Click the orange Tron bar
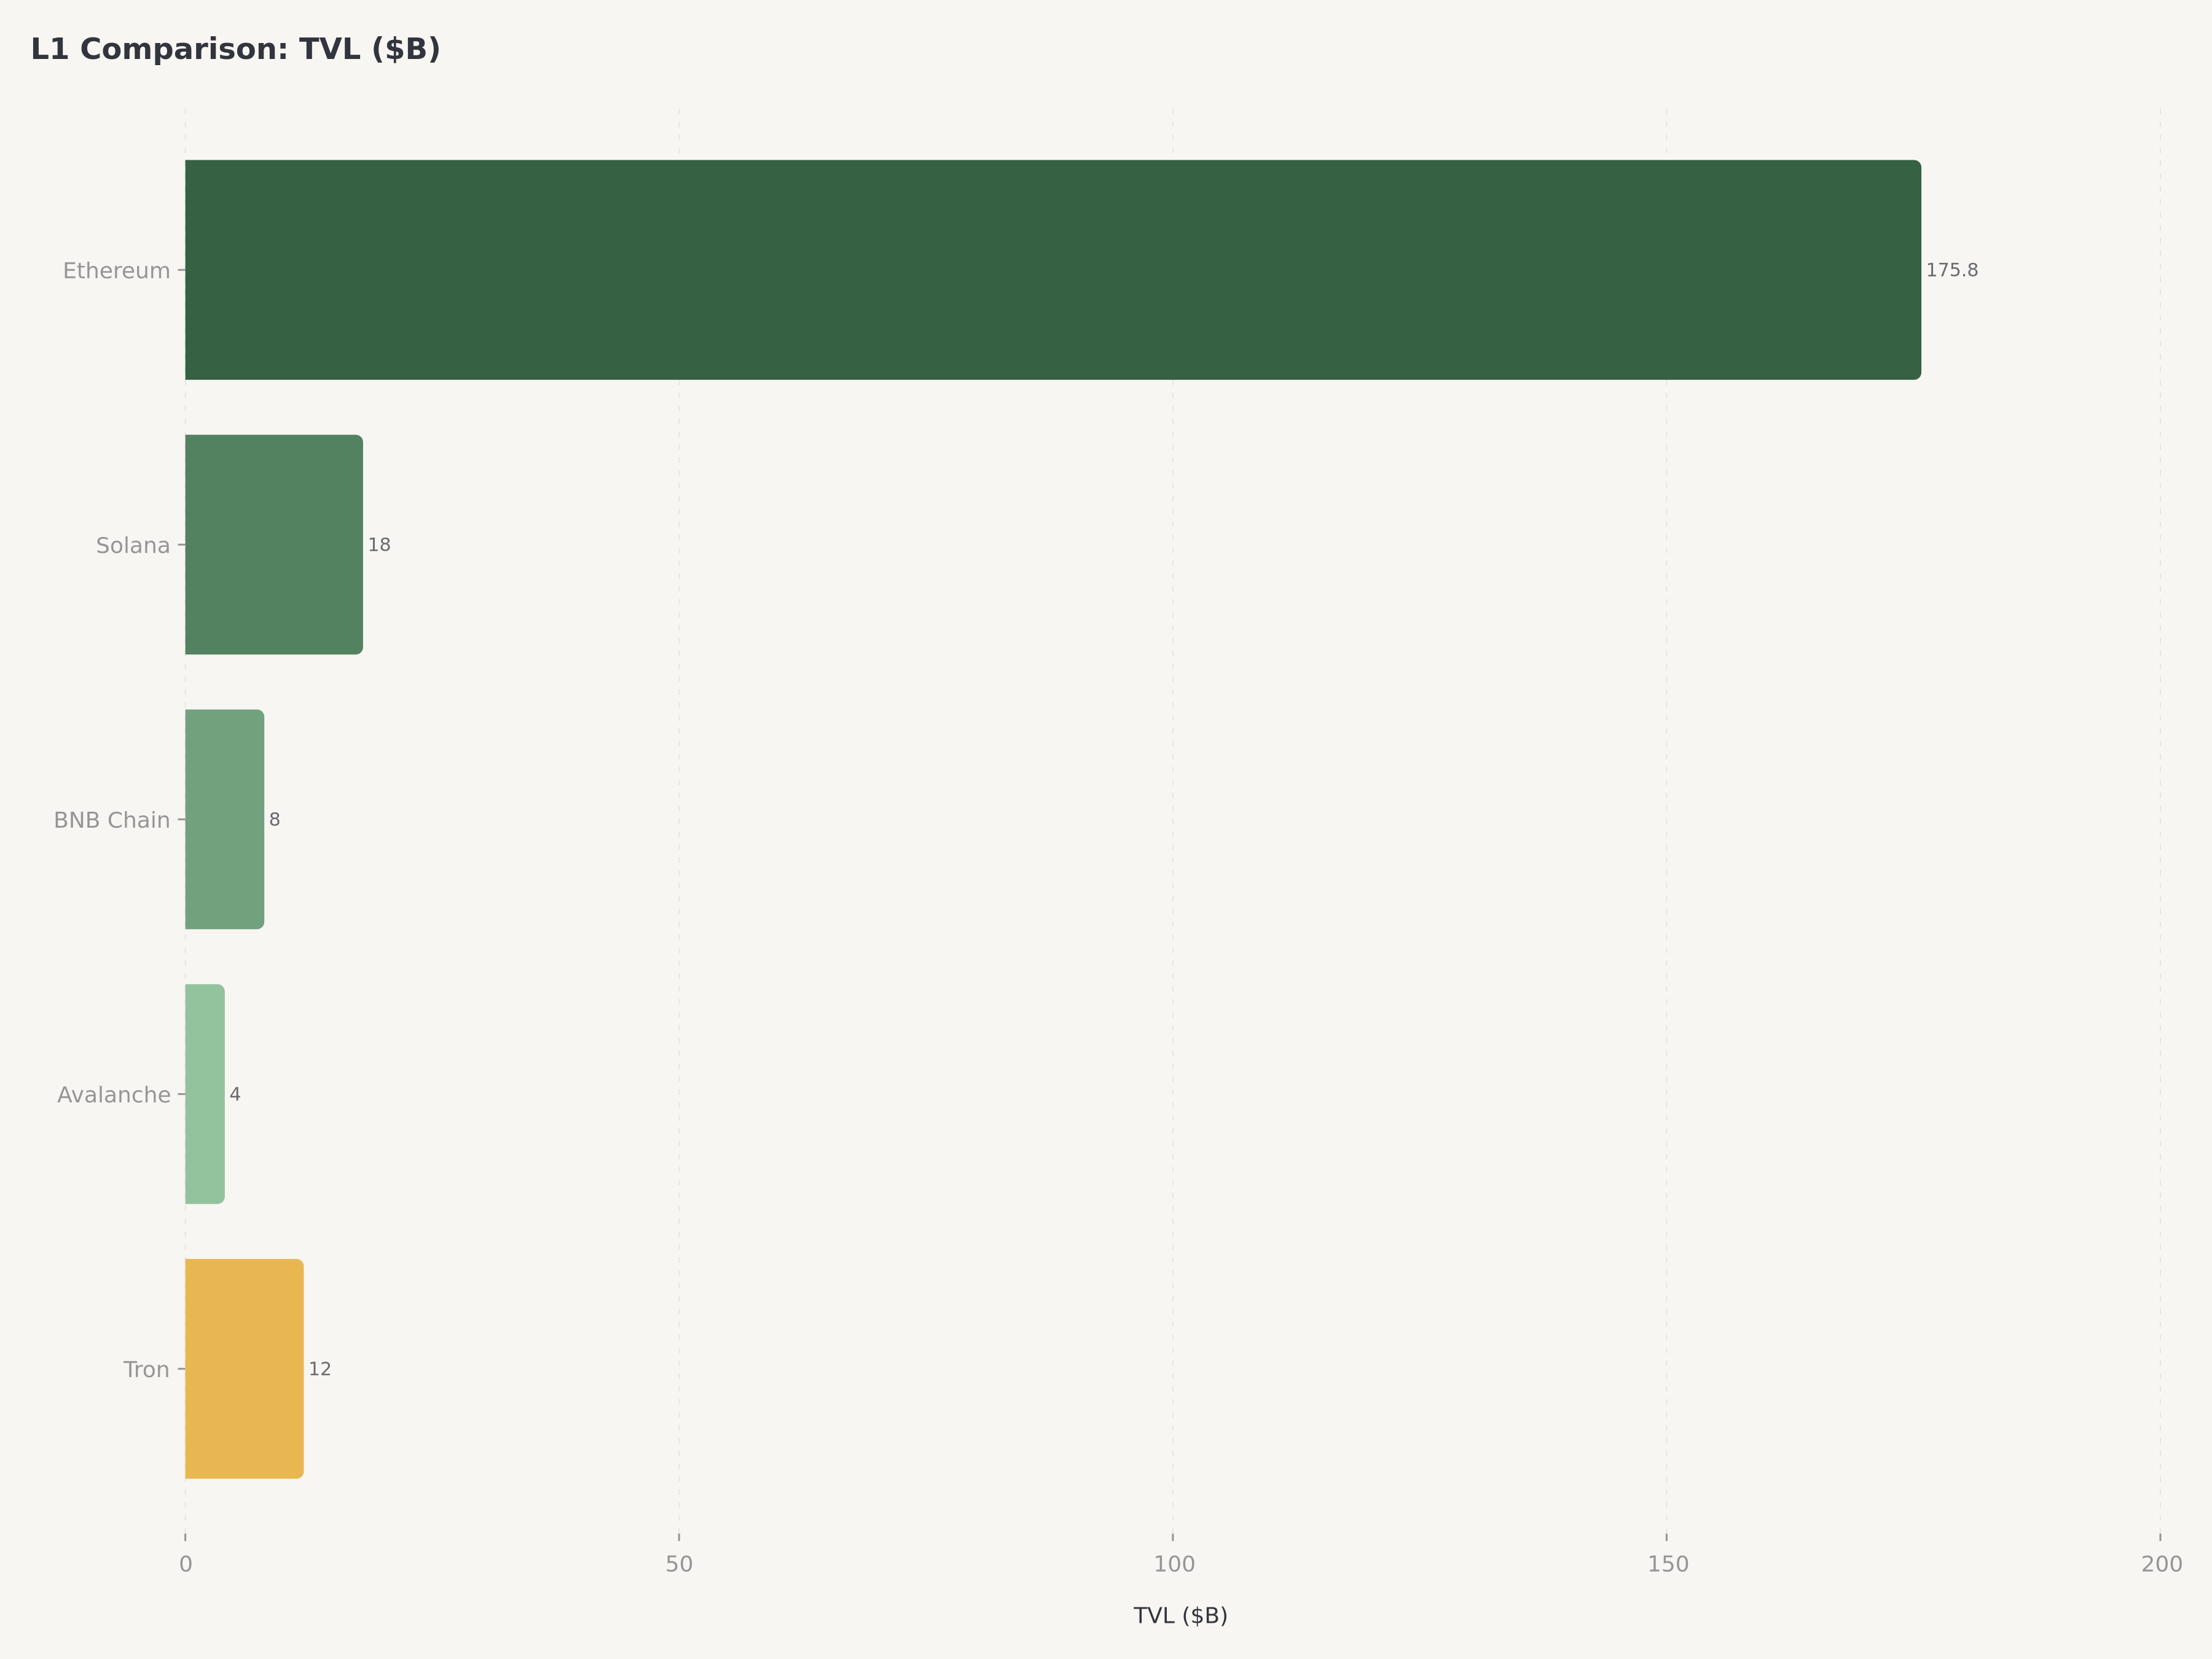2212x1659 pixels. pos(244,1369)
